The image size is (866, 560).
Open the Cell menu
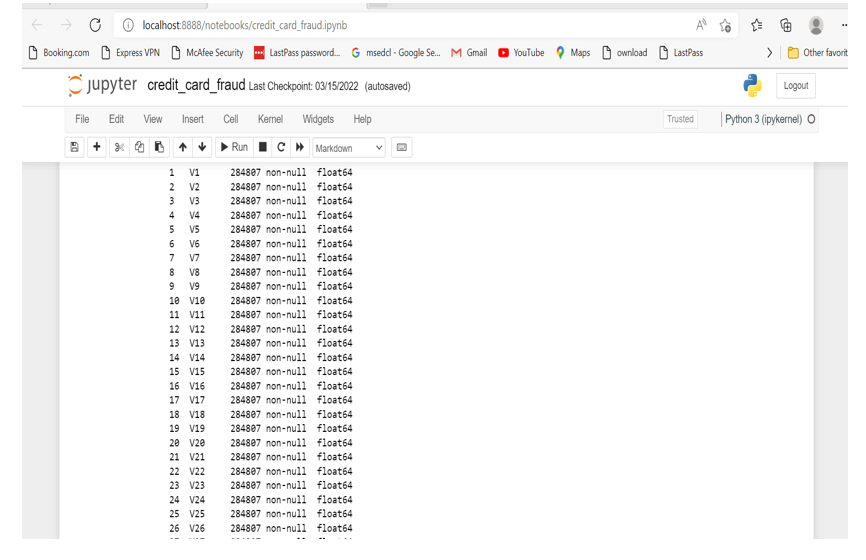point(231,119)
